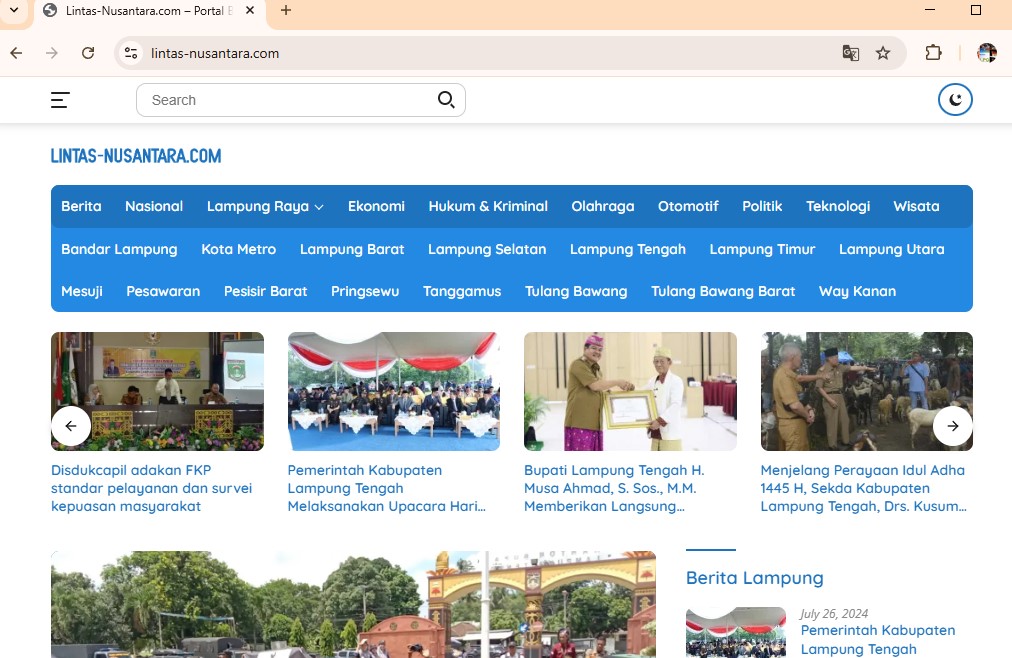Click the search magnifier icon
This screenshot has height=658, width=1012.
(x=446, y=100)
